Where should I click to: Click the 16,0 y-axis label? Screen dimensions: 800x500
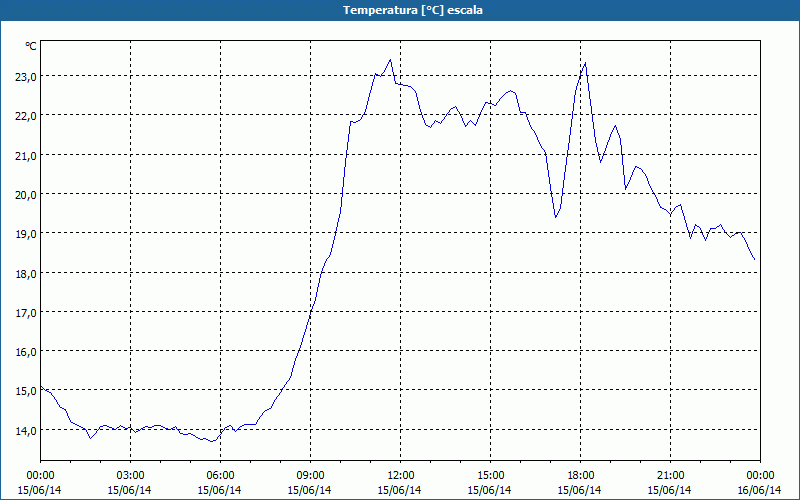pos(26,352)
